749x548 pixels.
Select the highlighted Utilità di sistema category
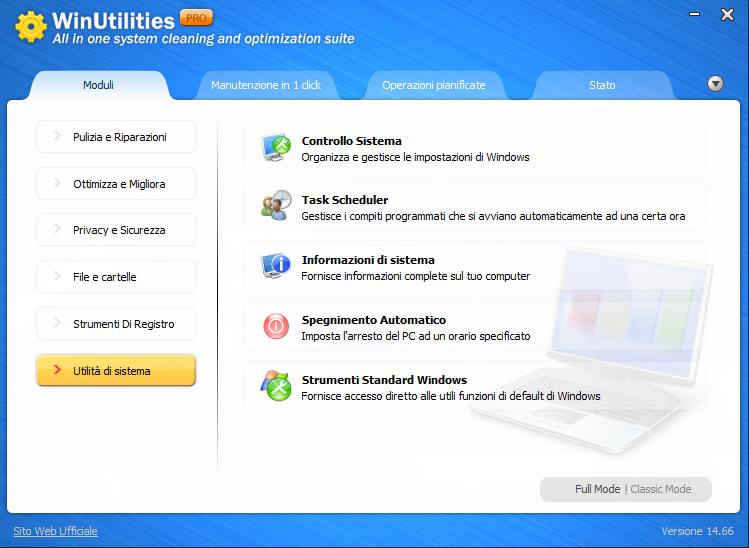[116, 370]
